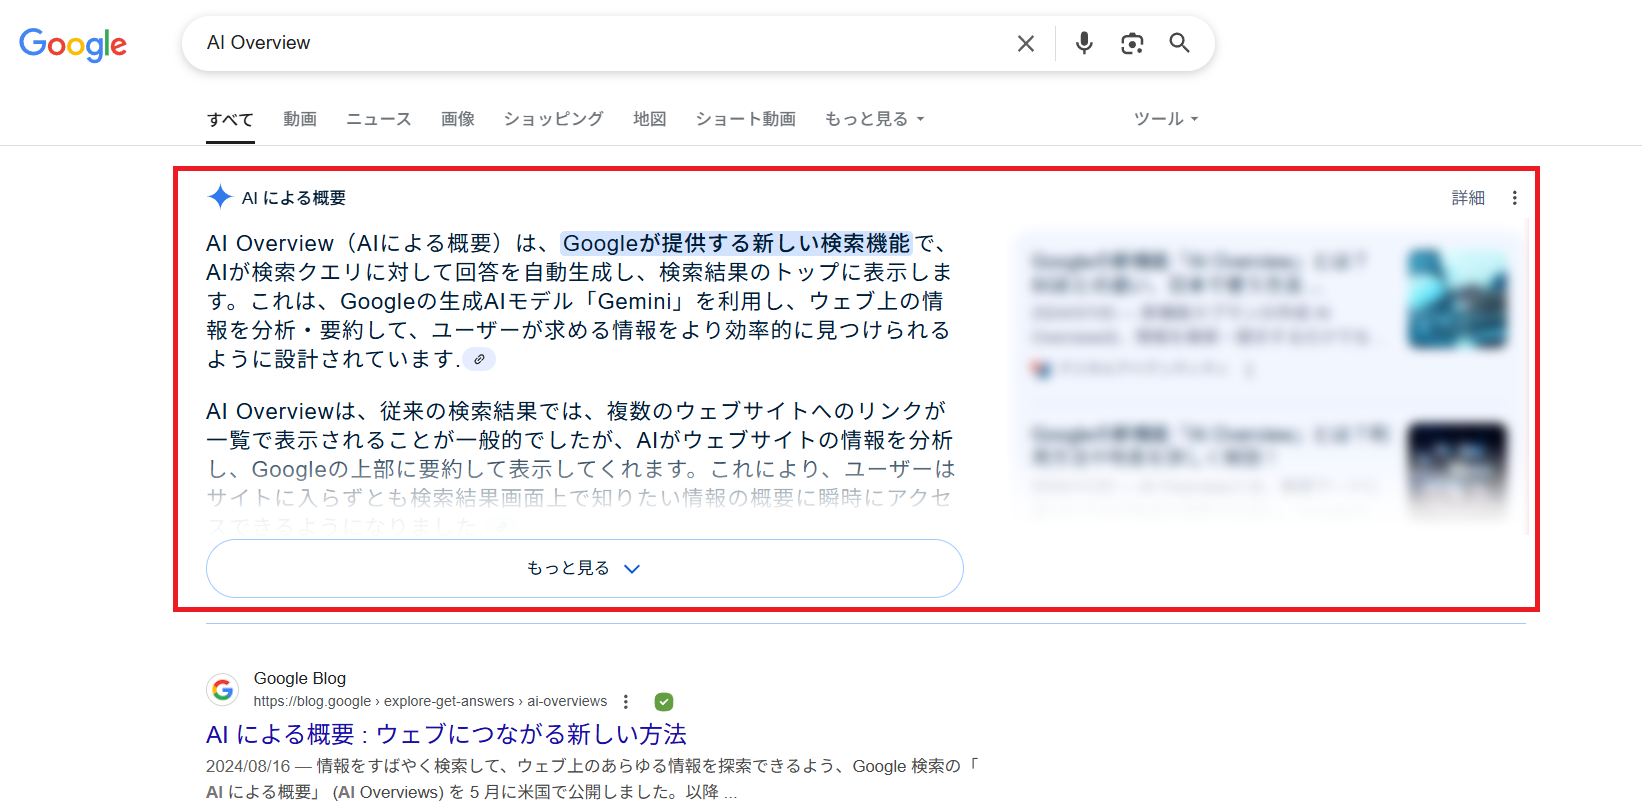
Task: Click the second blurred source thumbnail
Action: click(1457, 470)
